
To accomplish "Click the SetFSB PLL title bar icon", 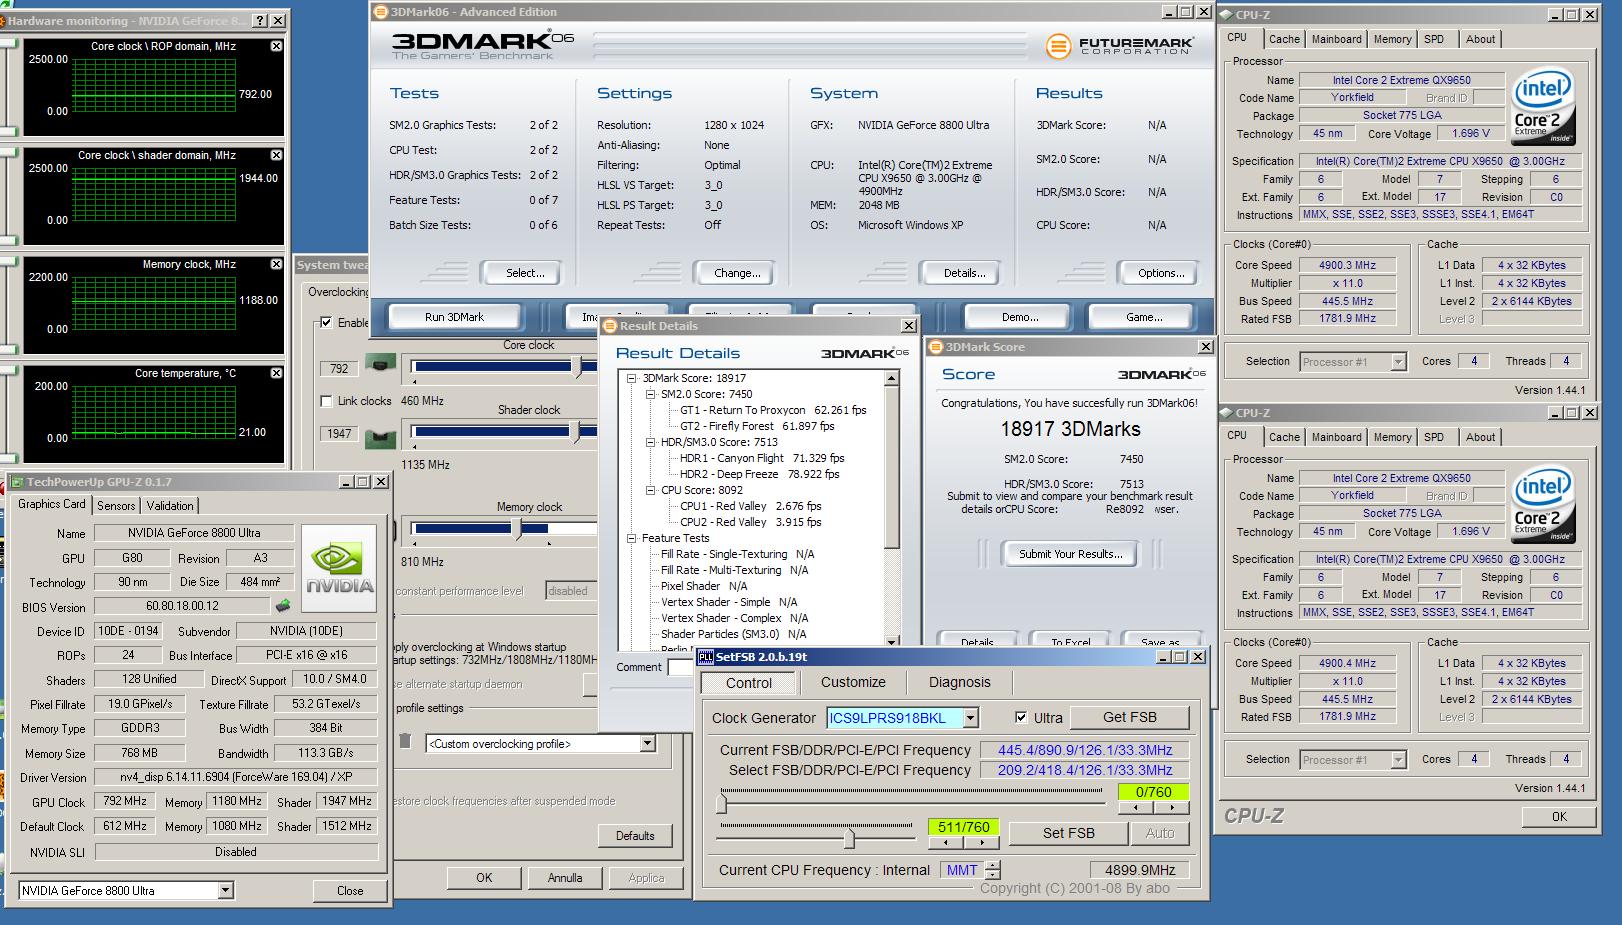I will click(706, 656).
